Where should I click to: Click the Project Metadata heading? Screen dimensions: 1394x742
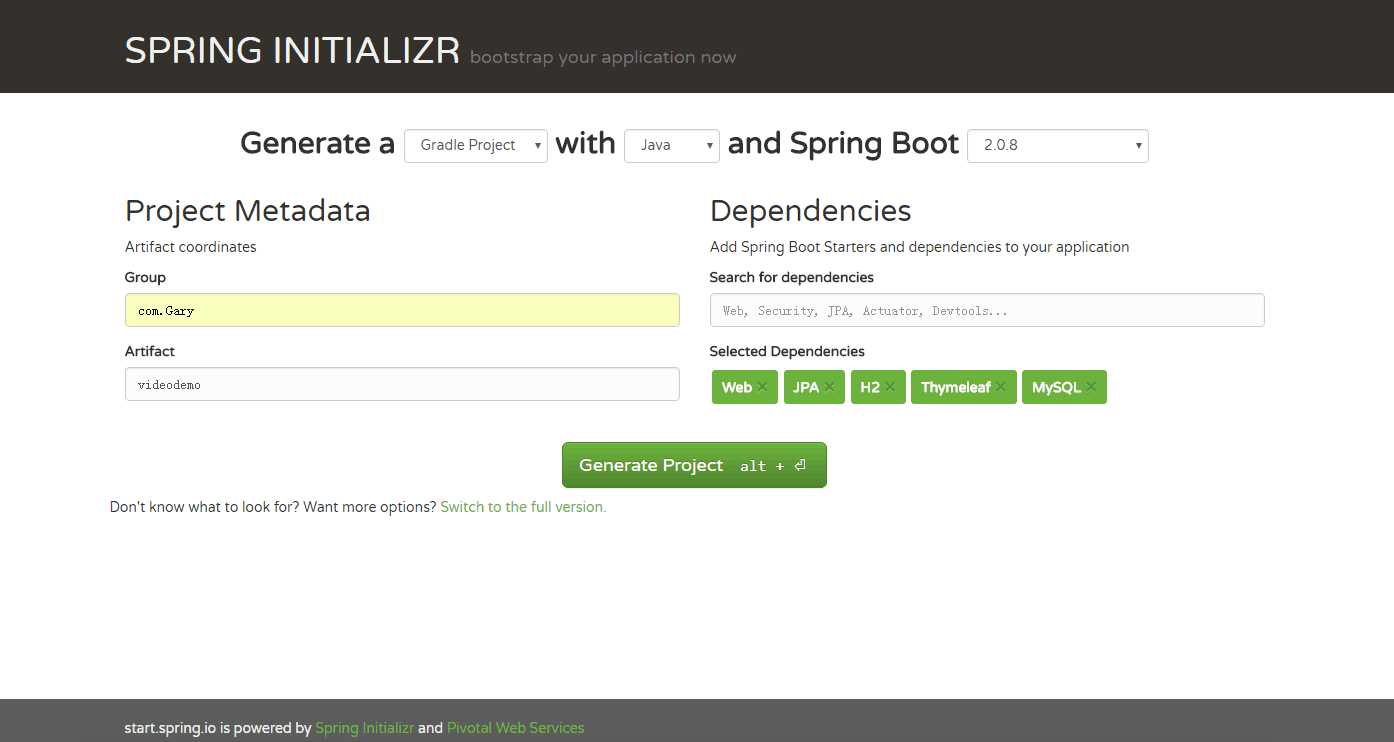coord(248,211)
